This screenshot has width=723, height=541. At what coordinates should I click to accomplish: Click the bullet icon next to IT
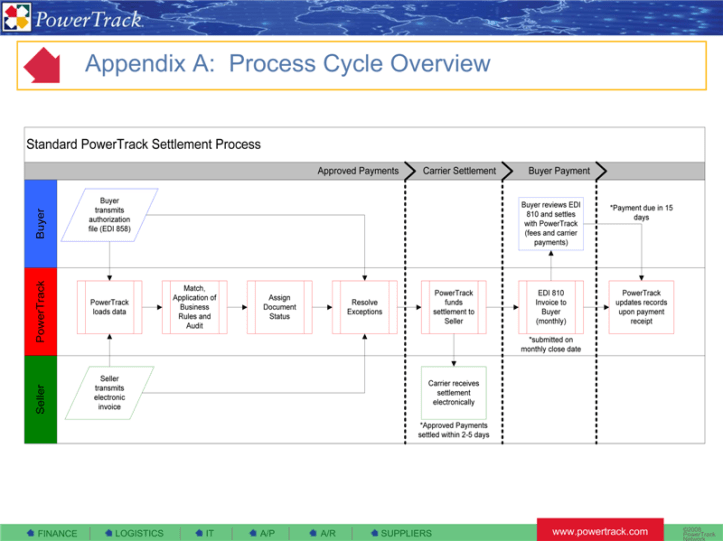tap(198, 533)
